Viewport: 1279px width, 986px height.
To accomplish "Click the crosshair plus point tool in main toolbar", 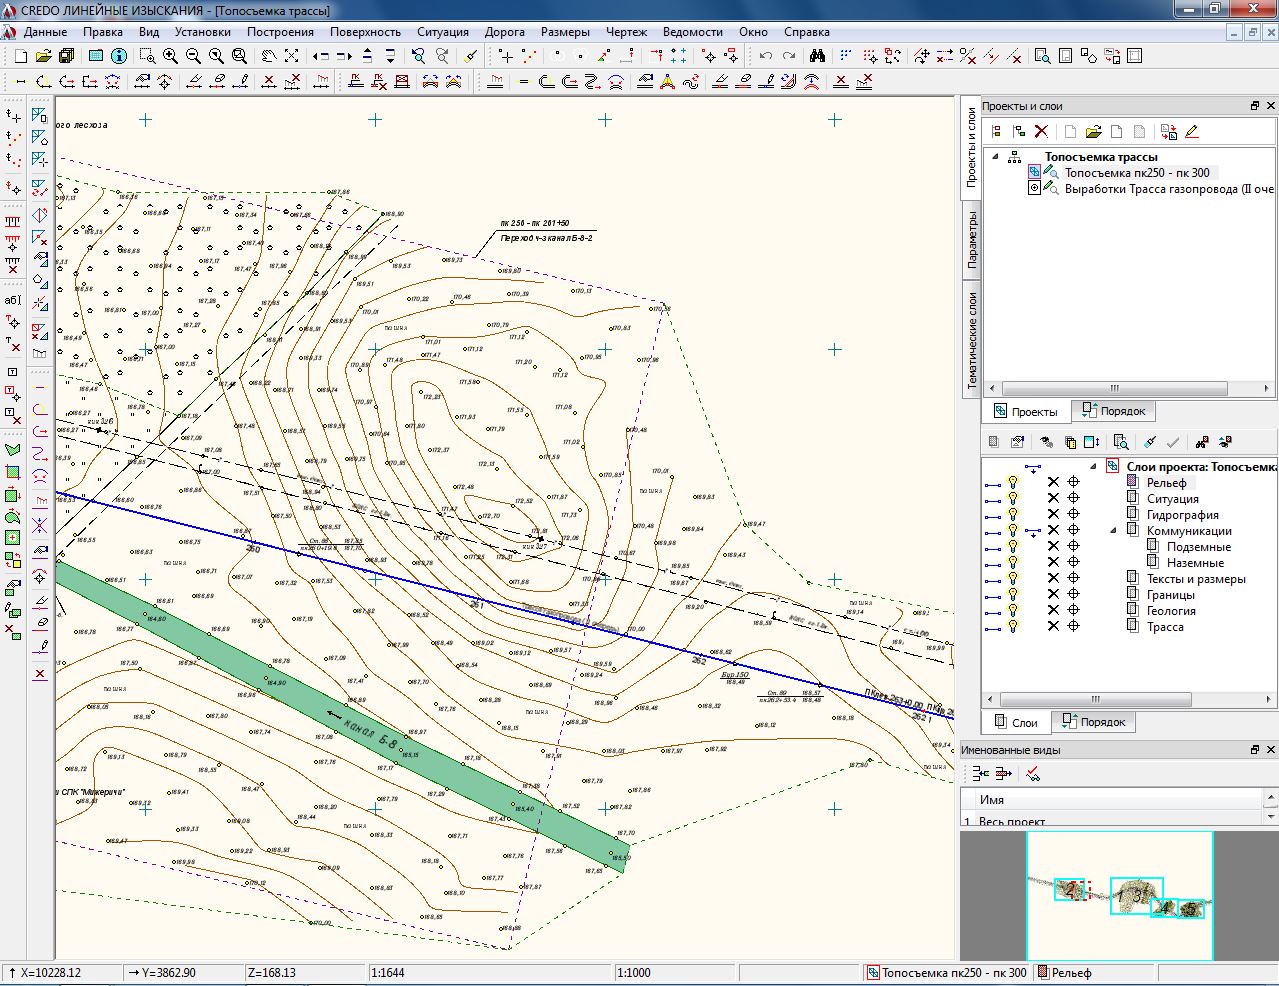I will pos(506,57).
